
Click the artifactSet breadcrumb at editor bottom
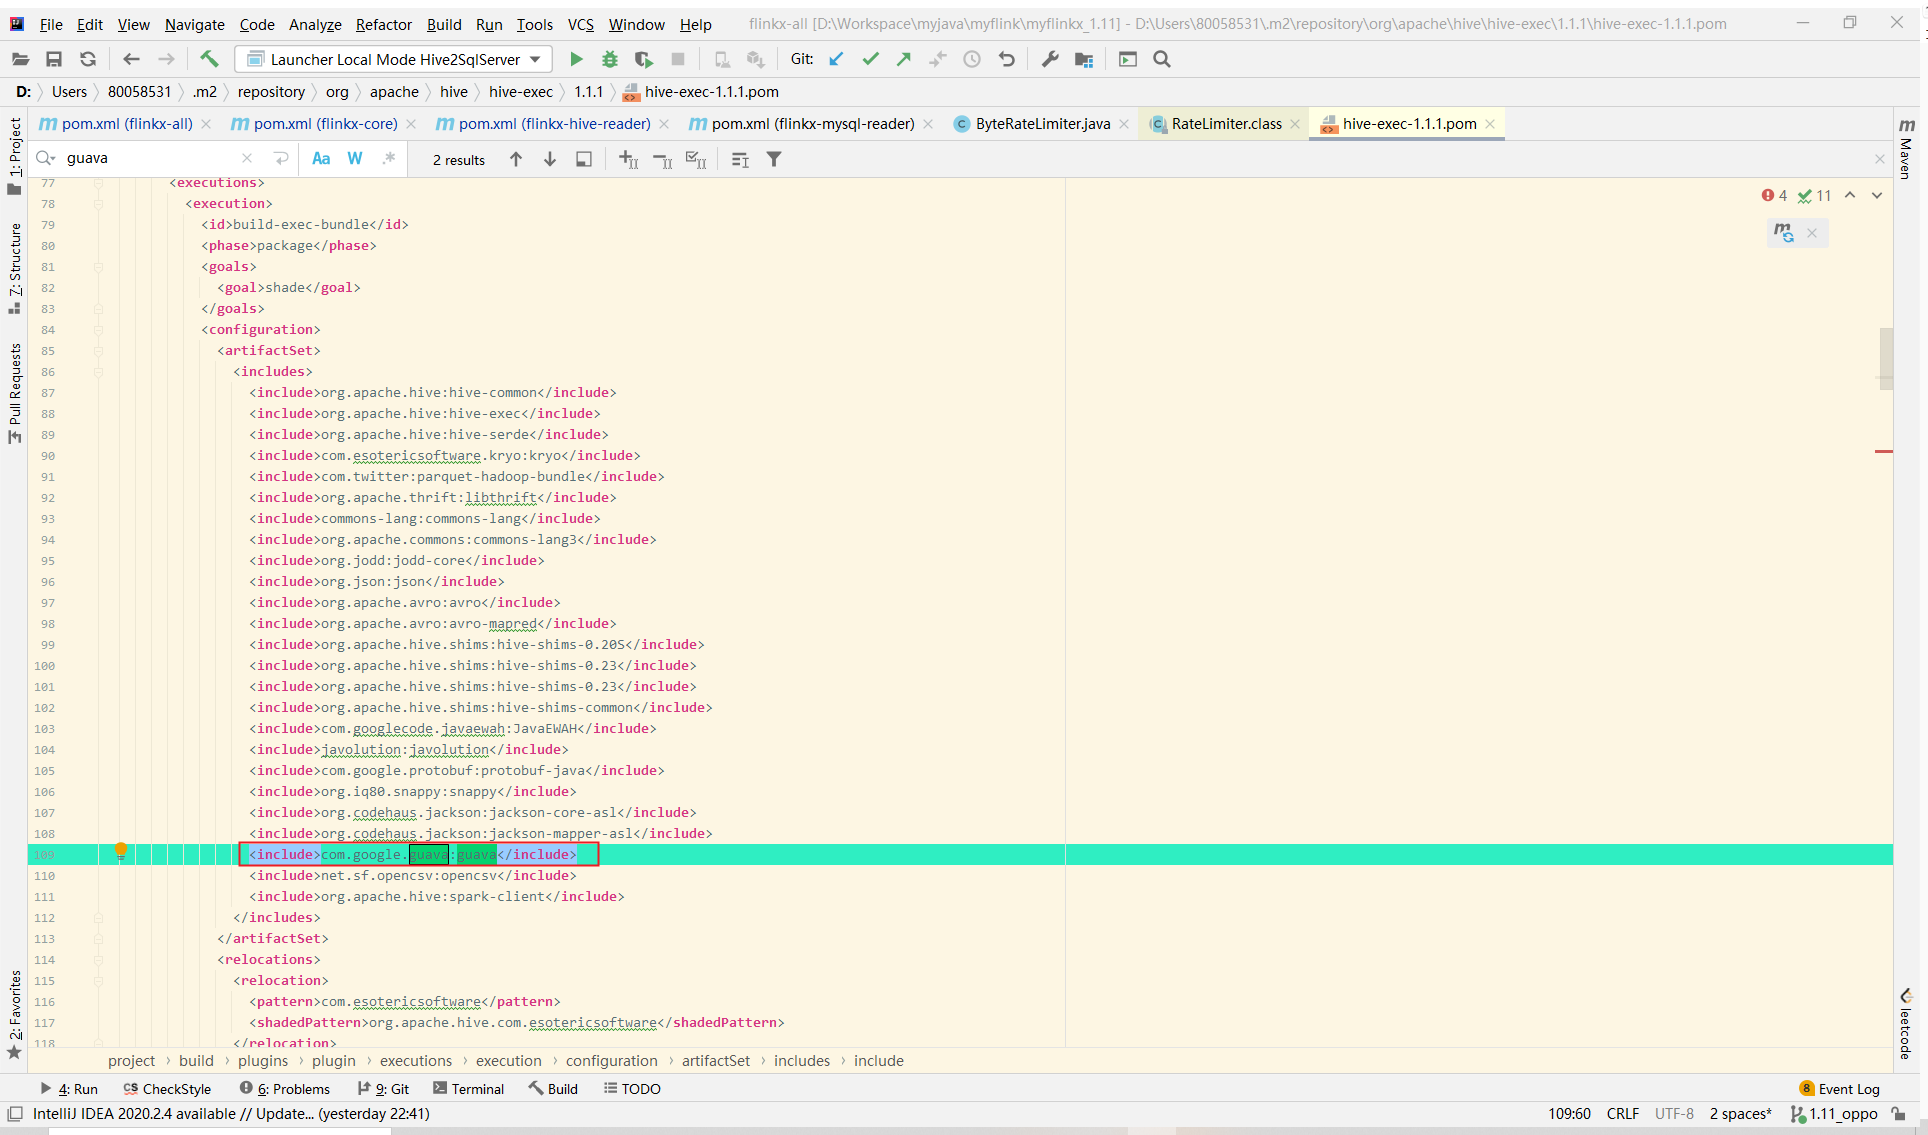pos(716,1060)
